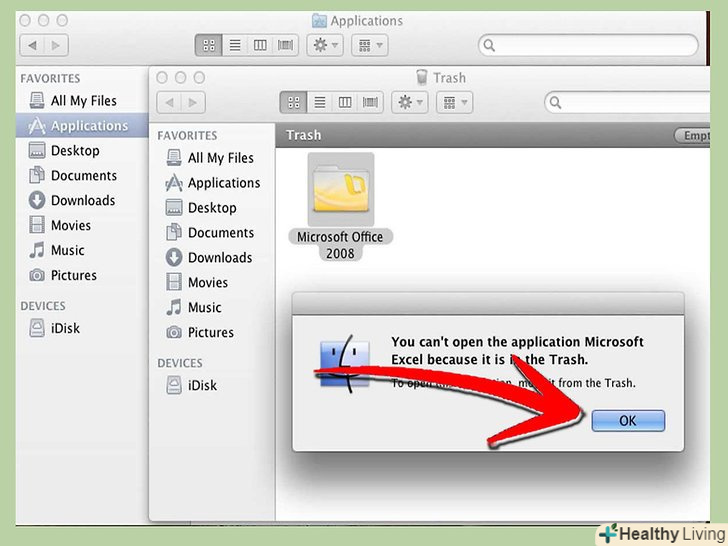Click OK in the Trash warning dialog
This screenshot has width=728, height=546.
pyautogui.click(x=628, y=421)
